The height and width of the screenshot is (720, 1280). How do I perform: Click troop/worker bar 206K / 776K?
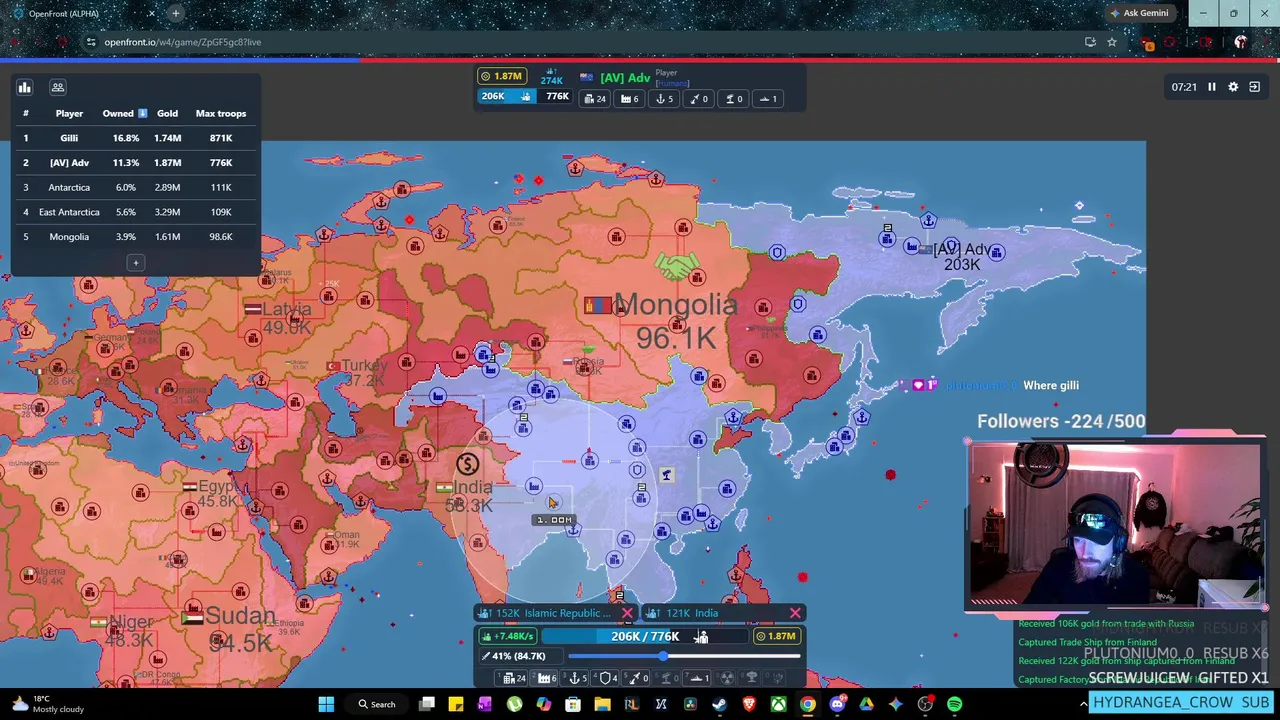(645, 636)
